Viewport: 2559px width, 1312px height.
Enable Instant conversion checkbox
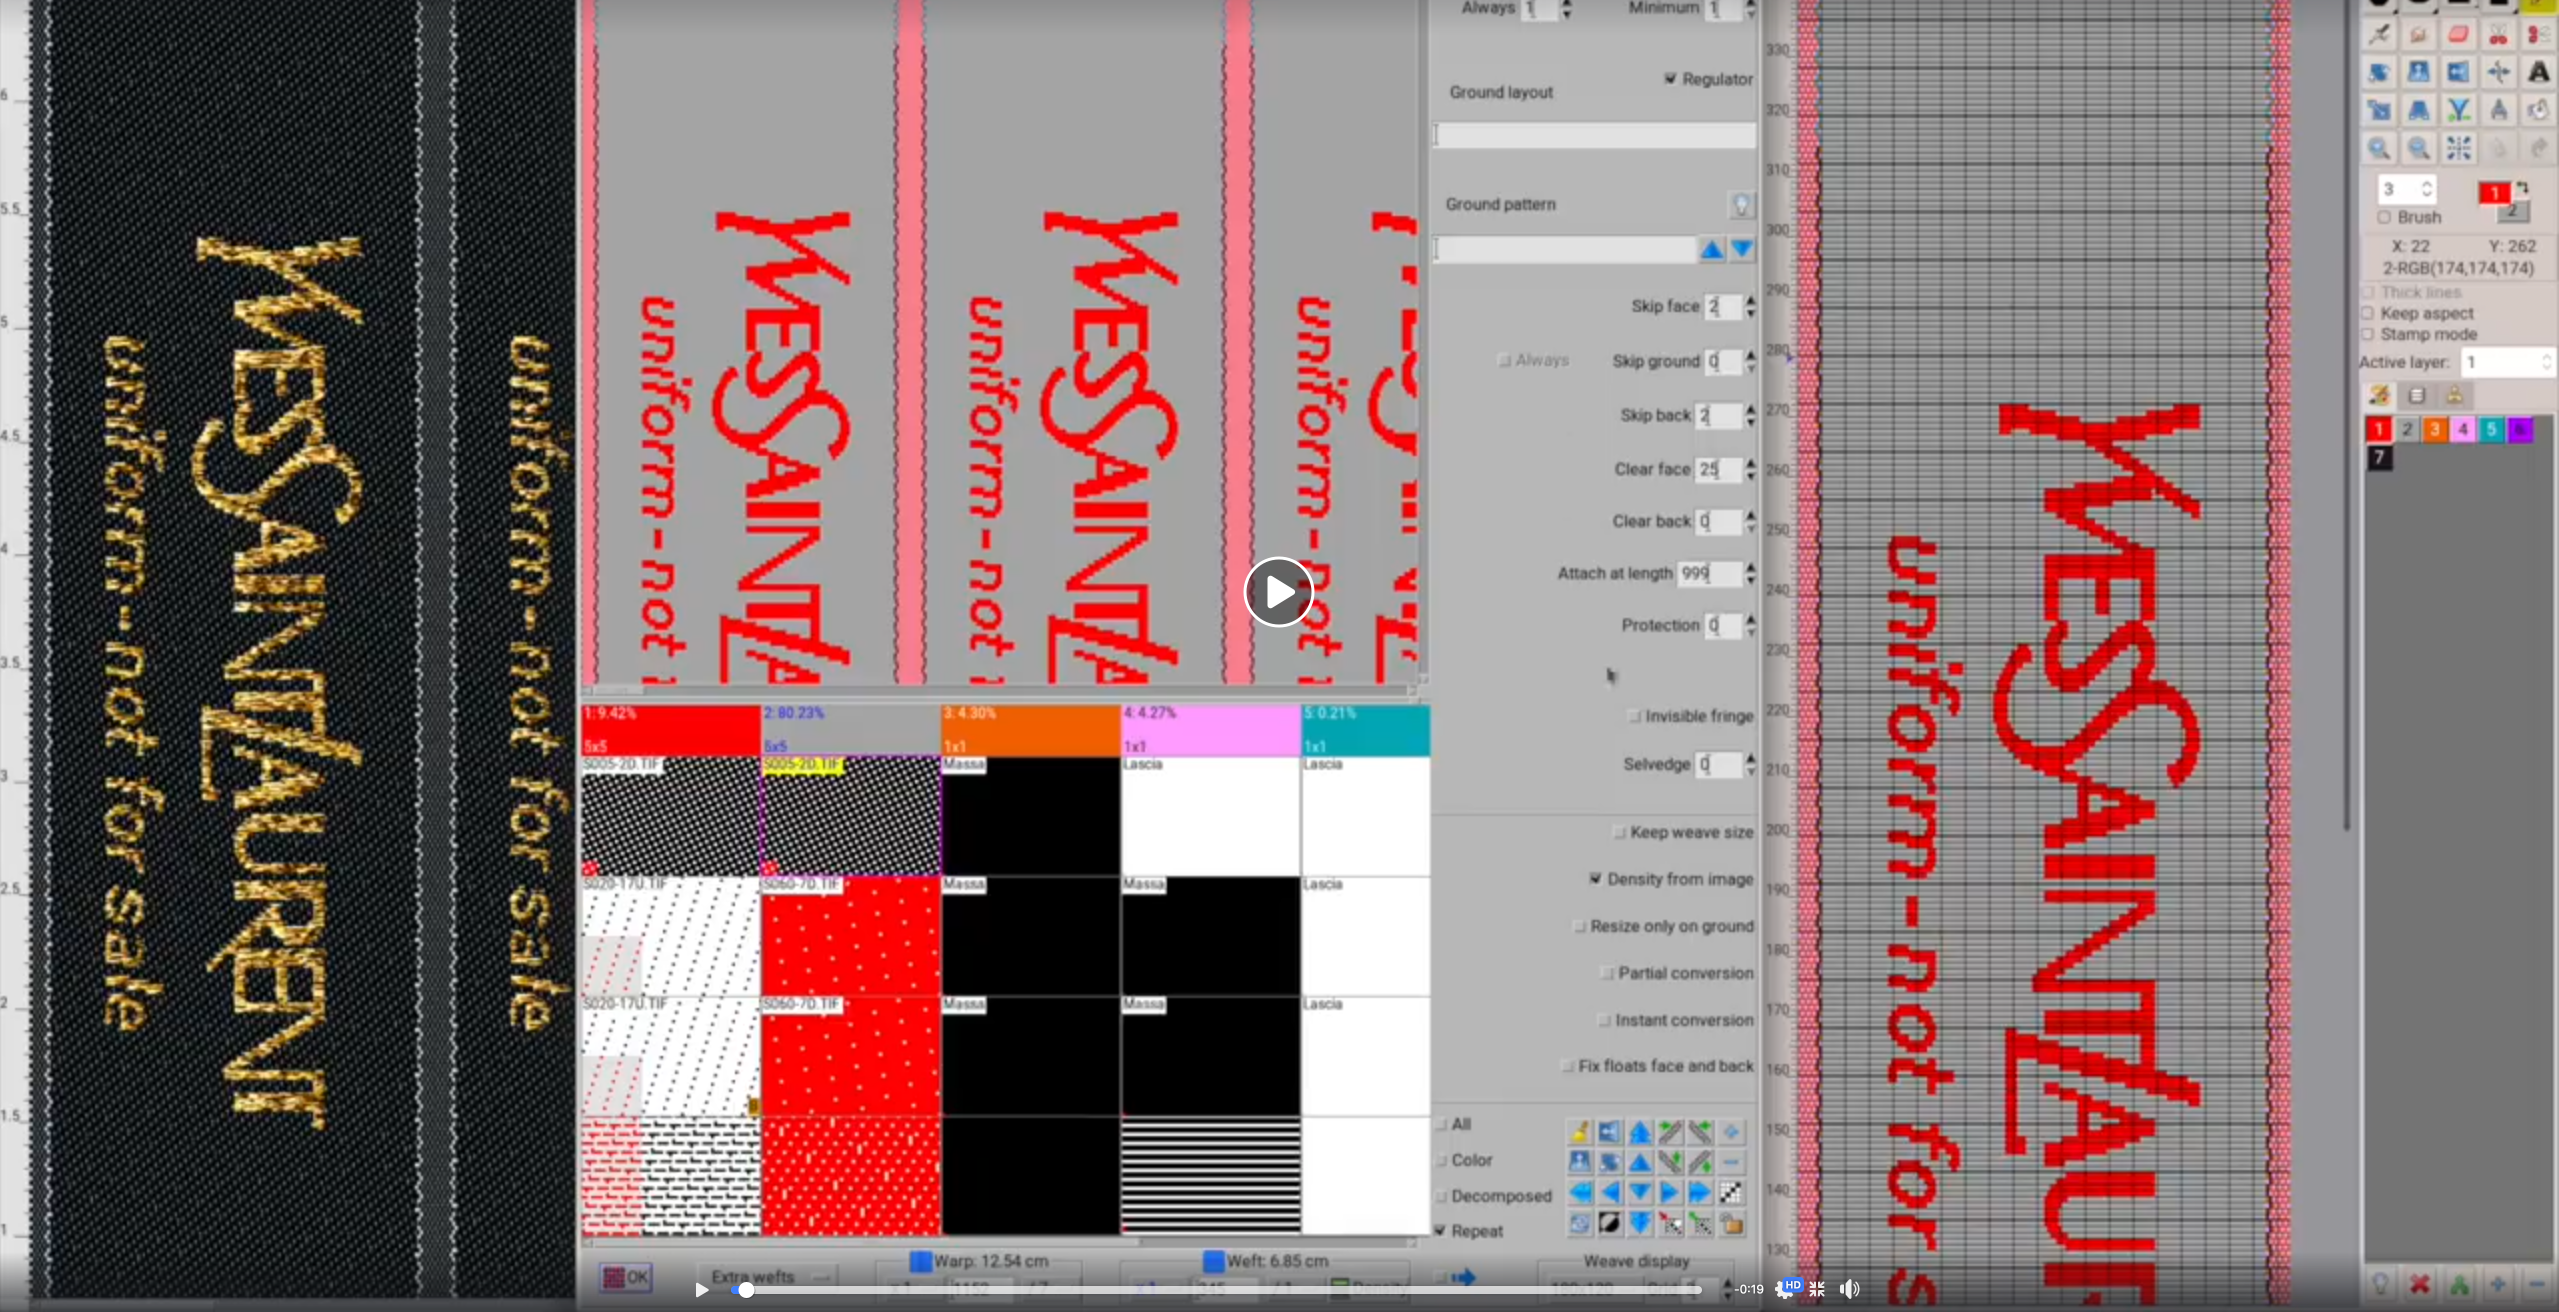[1604, 1020]
